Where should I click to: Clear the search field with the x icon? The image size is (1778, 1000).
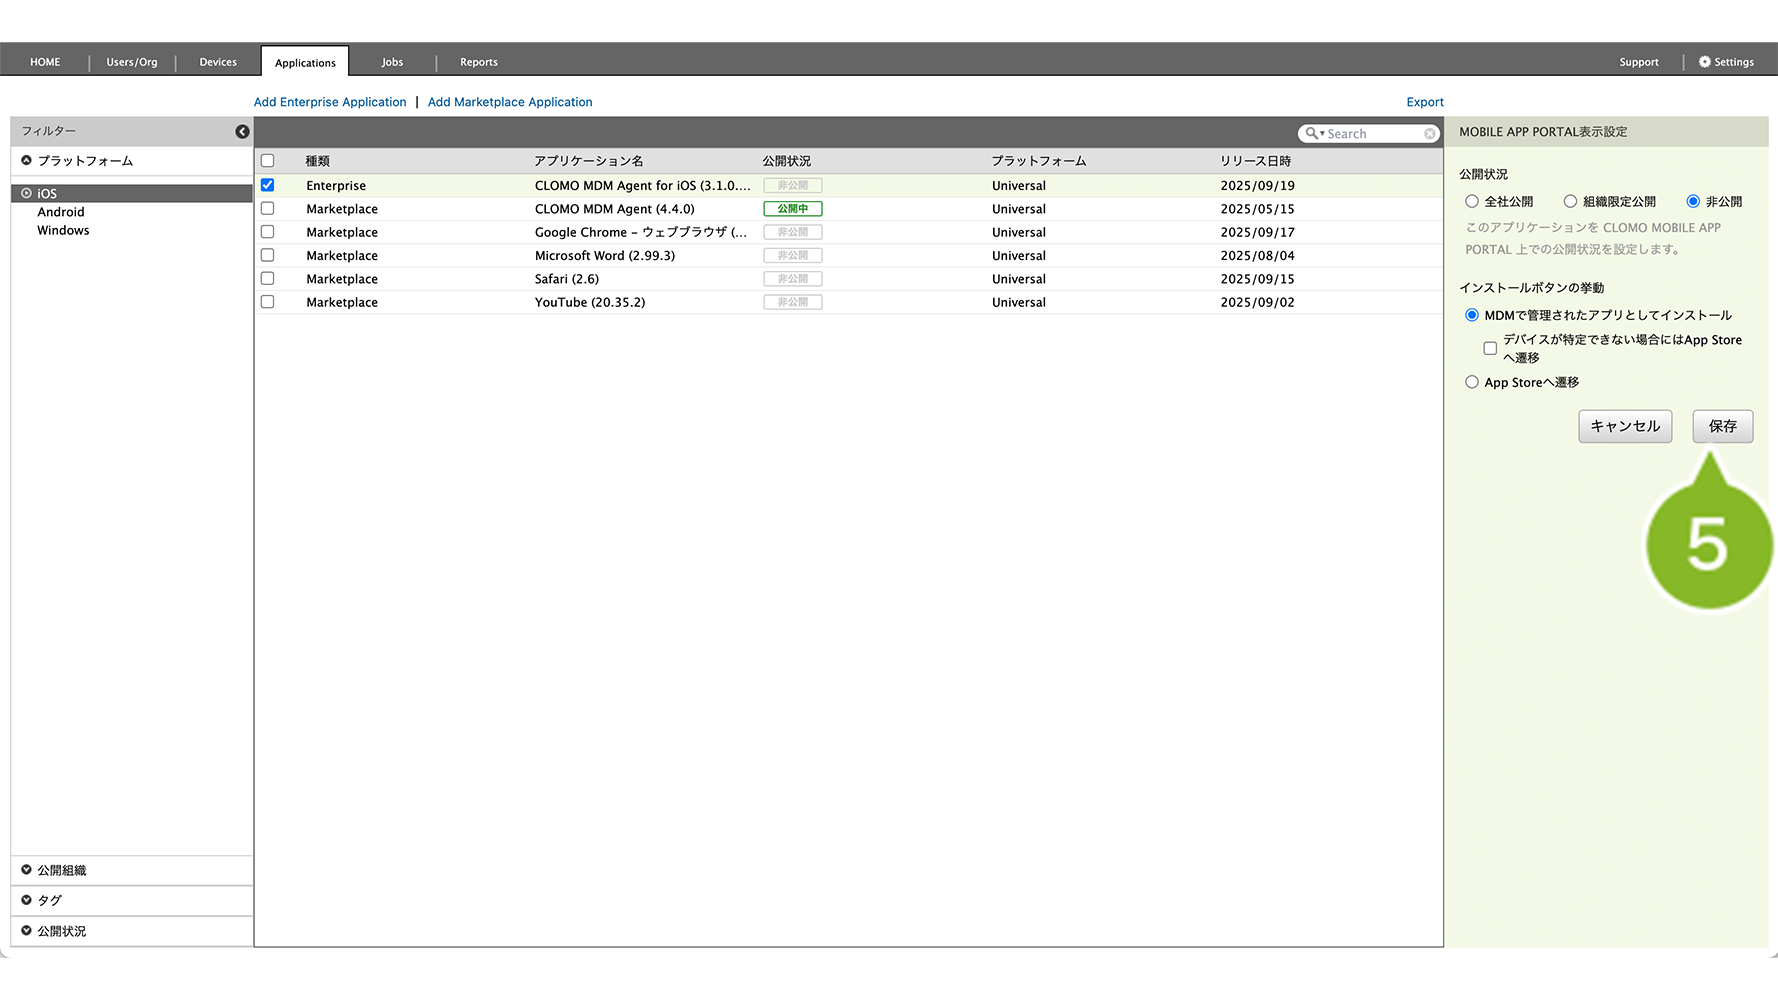(1430, 134)
